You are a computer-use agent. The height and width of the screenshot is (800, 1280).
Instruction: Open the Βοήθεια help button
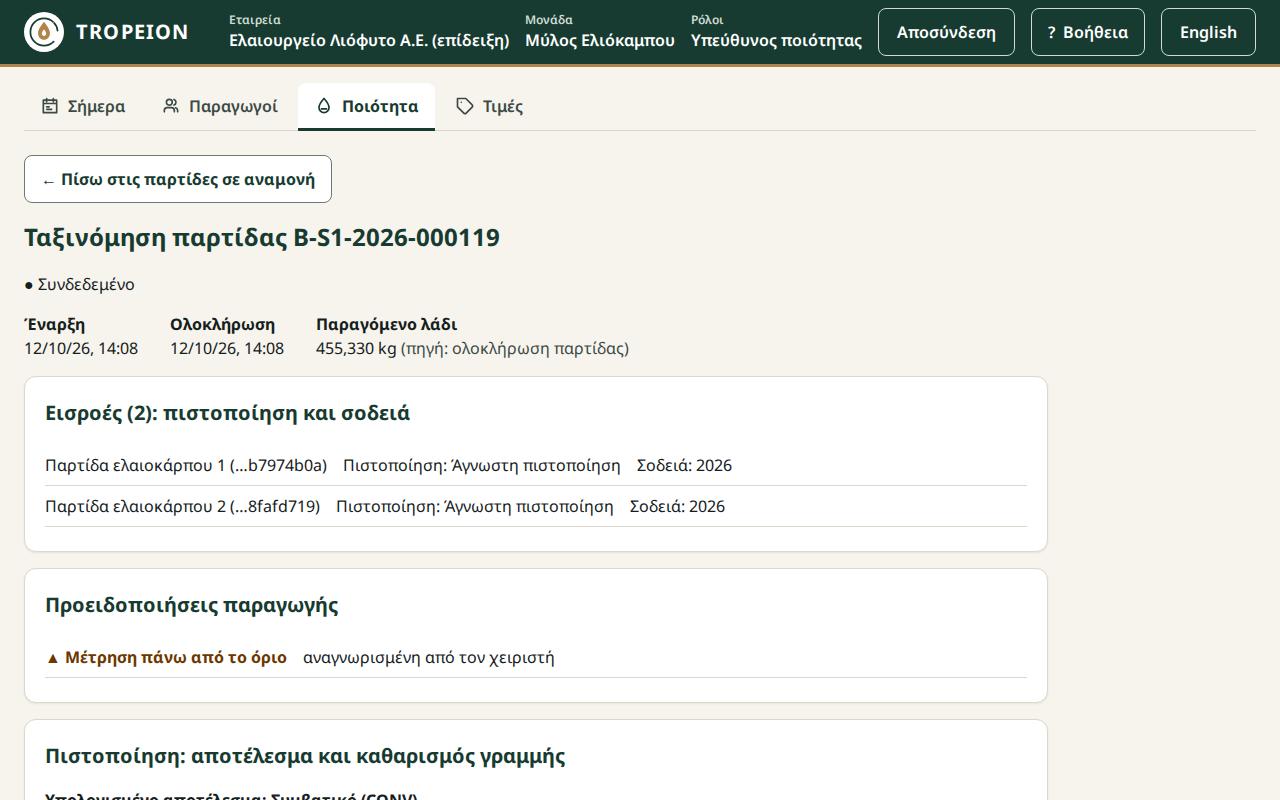[1088, 32]
